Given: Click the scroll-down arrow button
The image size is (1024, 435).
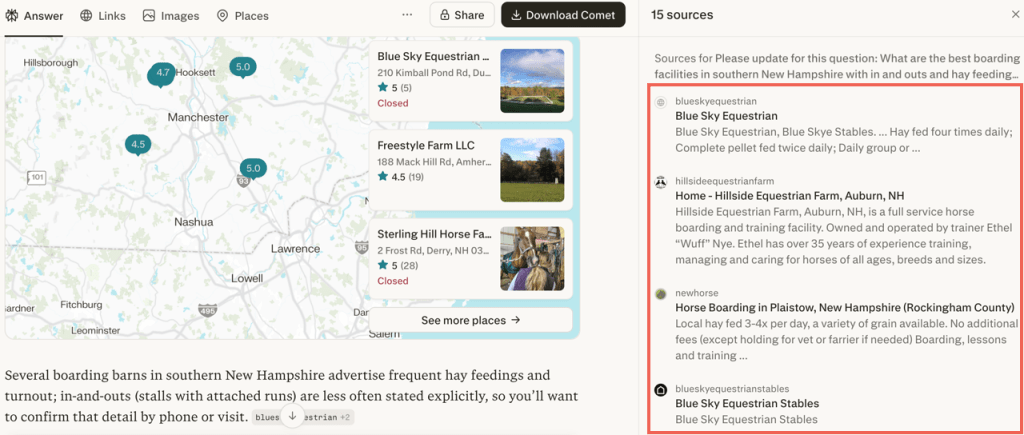Looking at the screenshot, I should tap(292, 415).
